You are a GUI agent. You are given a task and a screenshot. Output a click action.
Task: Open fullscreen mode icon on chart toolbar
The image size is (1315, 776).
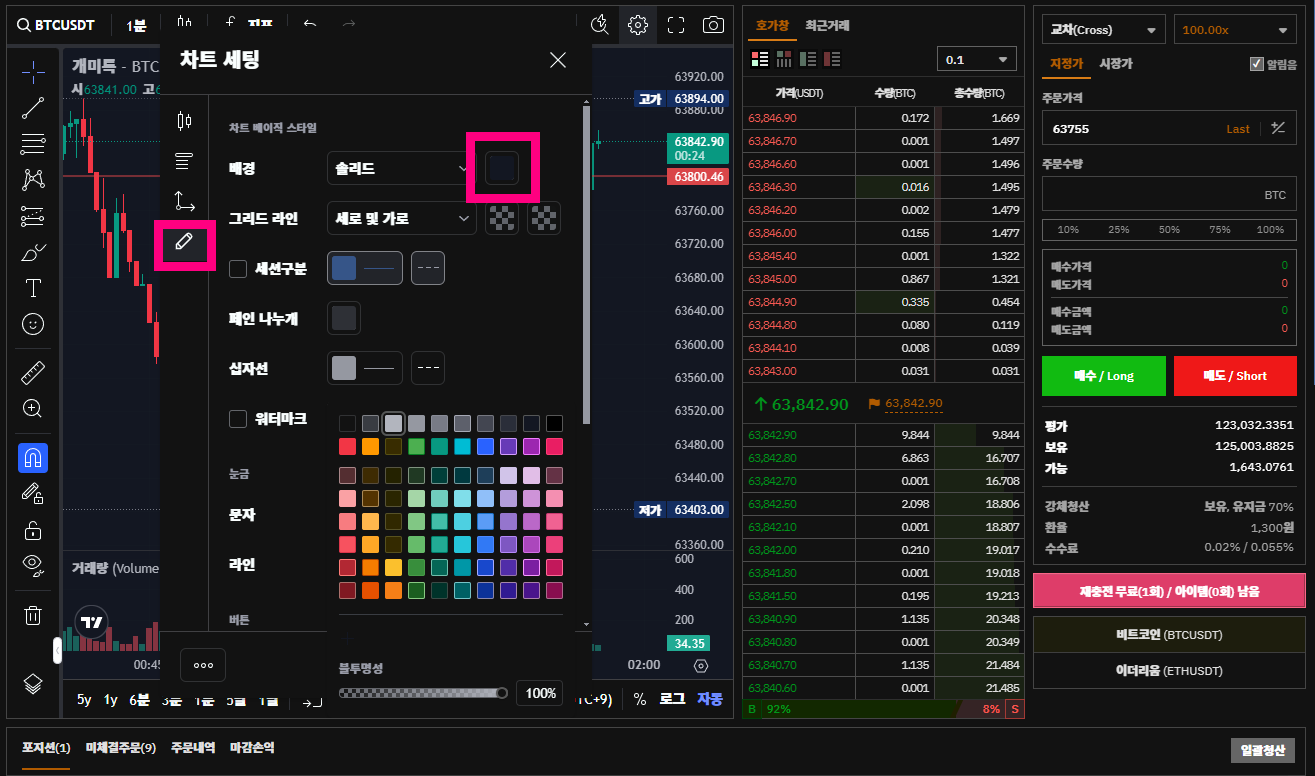pyautogui.click(x=676, y=25)
